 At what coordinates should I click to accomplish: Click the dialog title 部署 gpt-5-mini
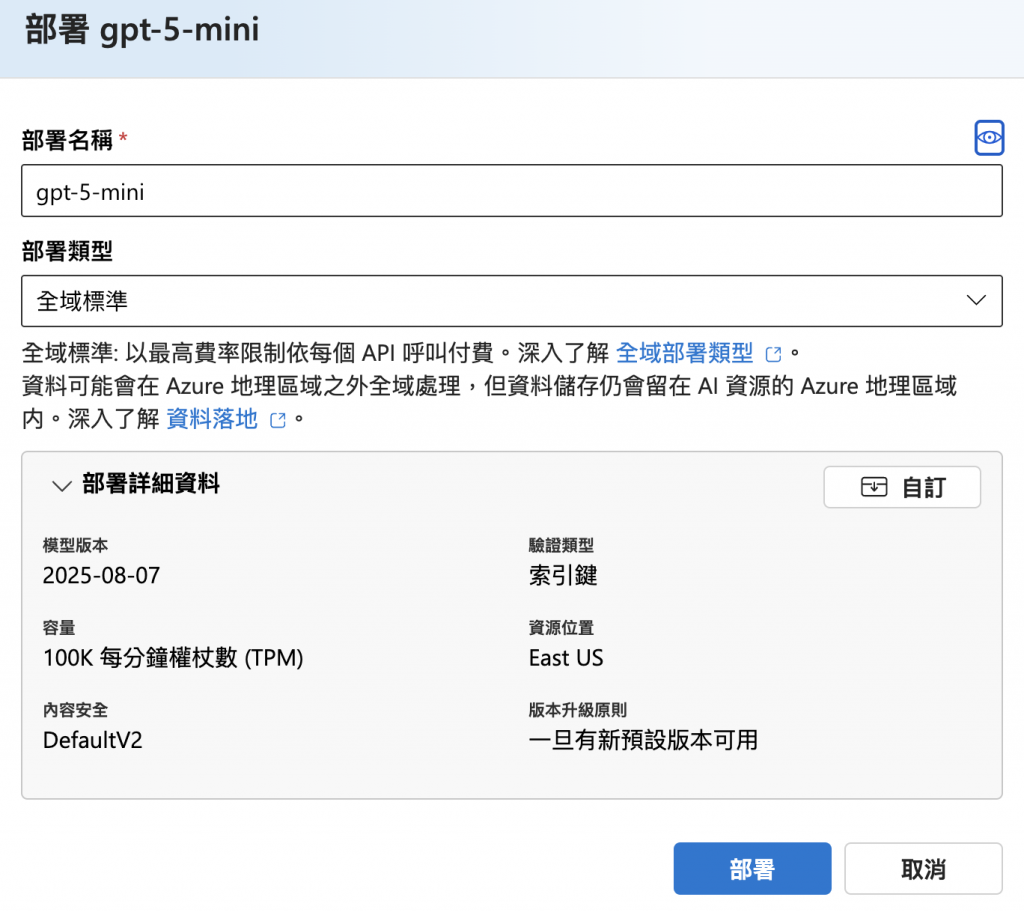point(142,30)
